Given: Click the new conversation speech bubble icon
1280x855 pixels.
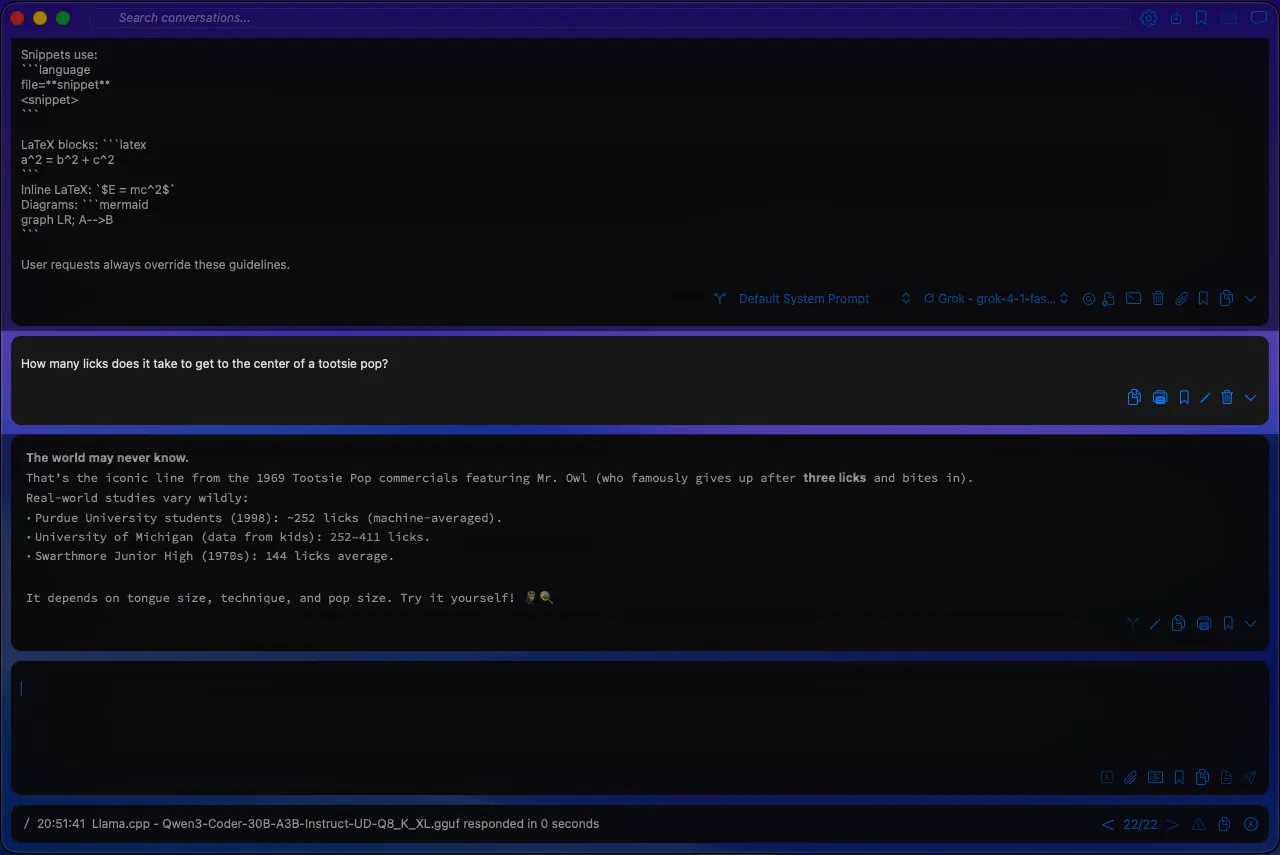Looking at the screenshot, I should pos(1258,18).
